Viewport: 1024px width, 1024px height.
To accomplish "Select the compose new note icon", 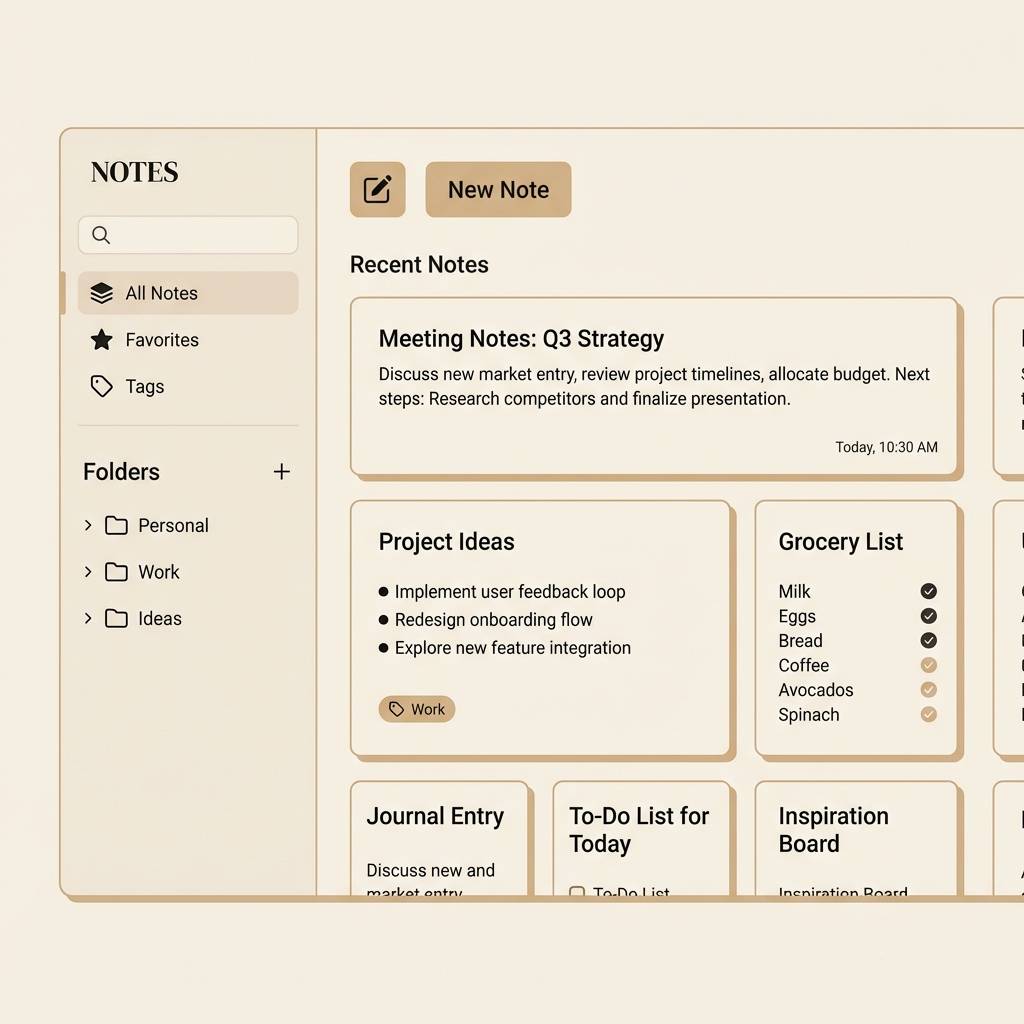I will coord(377,189).
